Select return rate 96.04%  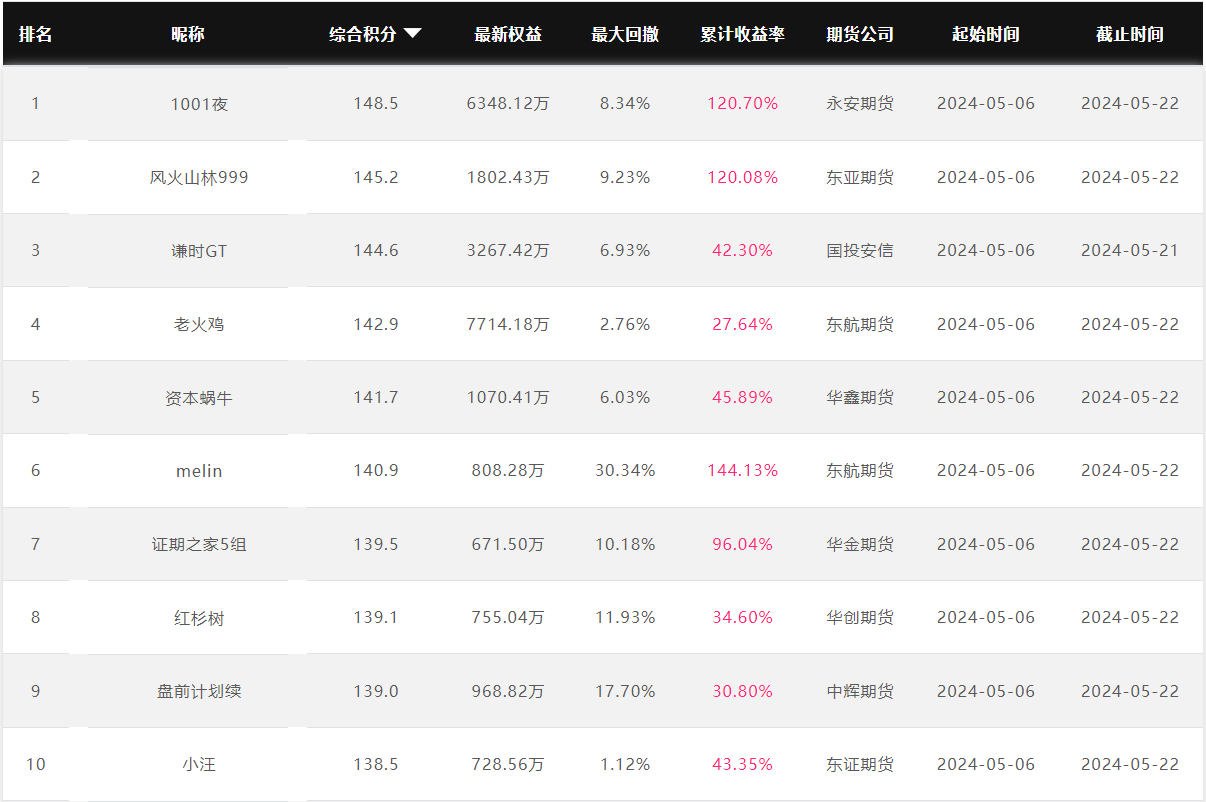click(743, 544)
